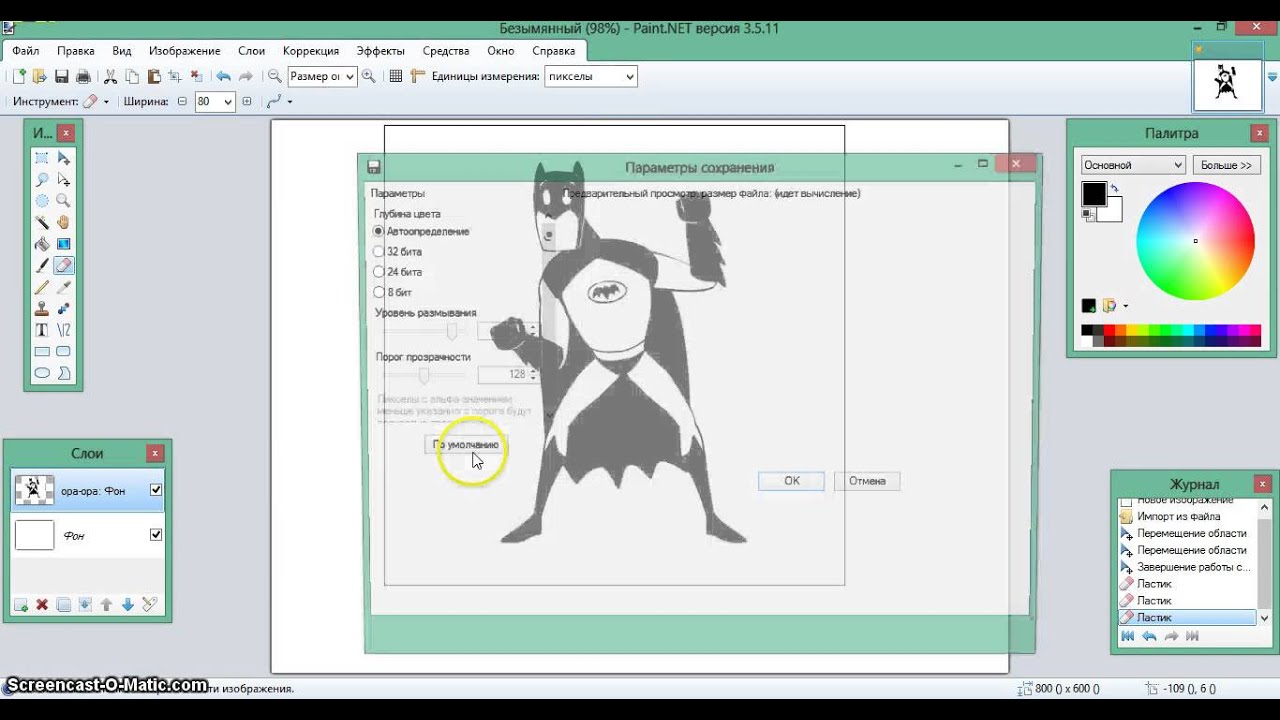Select Импорт из файла history entry
This screenshot has height=720, width=1280.
click(1178, 517)
